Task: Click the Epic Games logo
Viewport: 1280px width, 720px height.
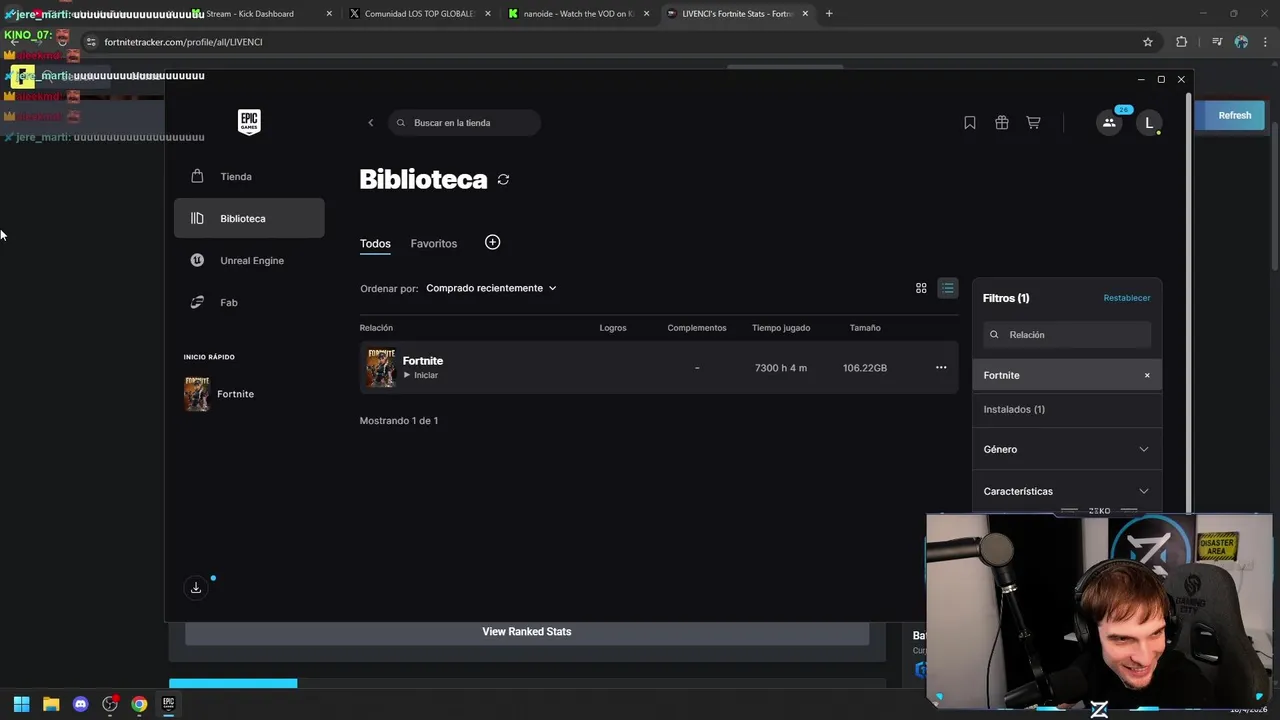Action: point(249,122)
